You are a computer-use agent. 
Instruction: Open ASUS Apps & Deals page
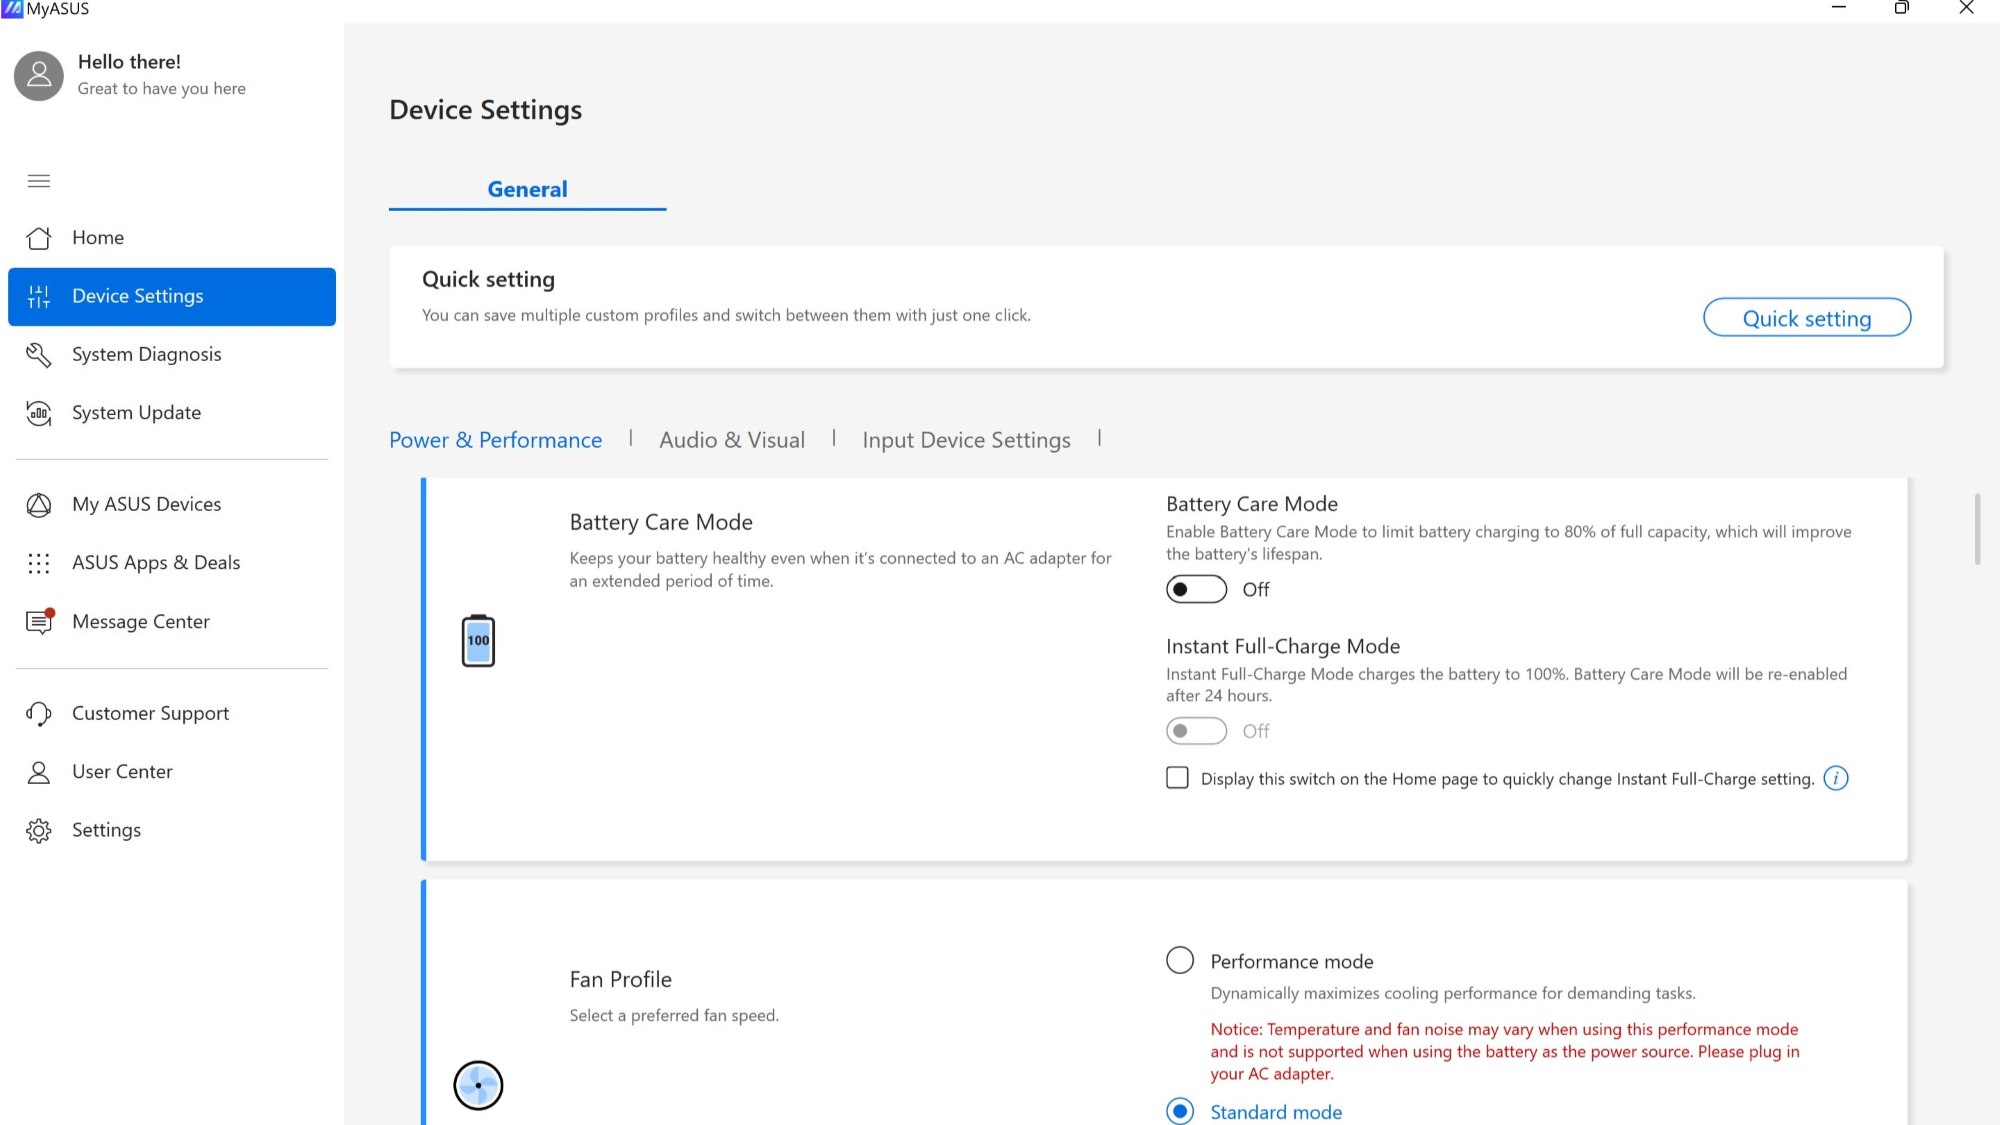point(172,563)
